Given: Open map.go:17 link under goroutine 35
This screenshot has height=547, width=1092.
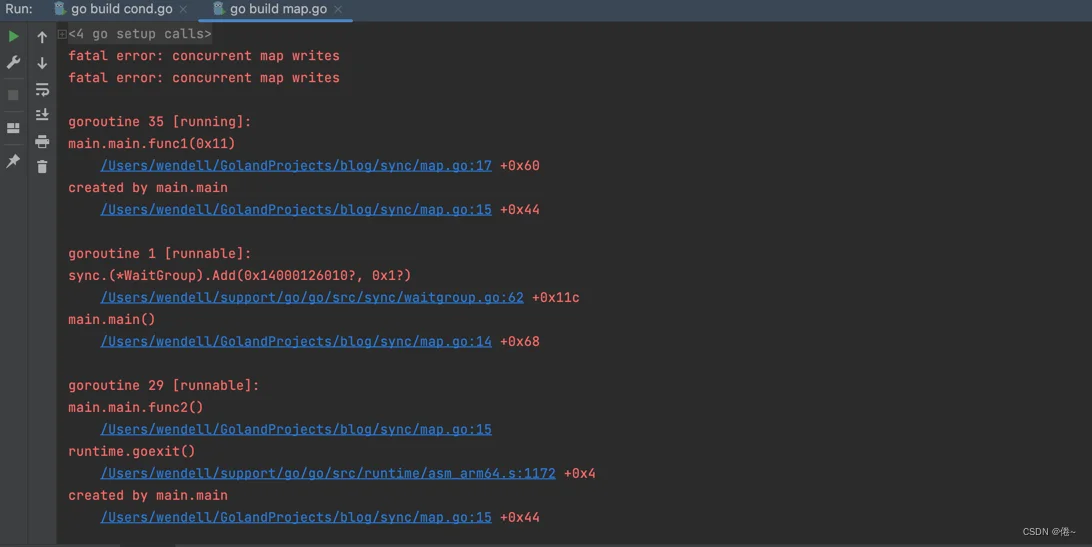Looking at the screenshot, I should [x=295, y=166].
